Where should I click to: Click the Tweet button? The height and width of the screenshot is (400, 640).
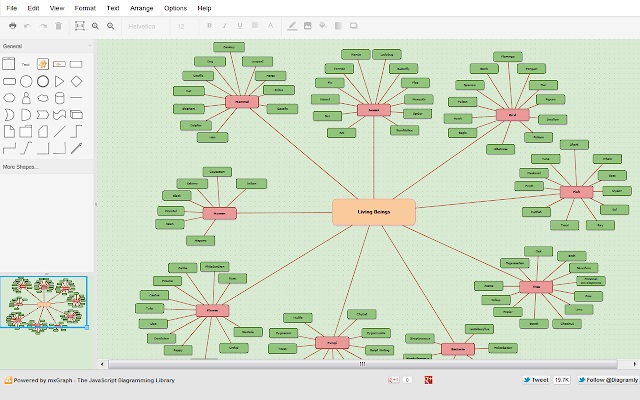click(536, 380)
